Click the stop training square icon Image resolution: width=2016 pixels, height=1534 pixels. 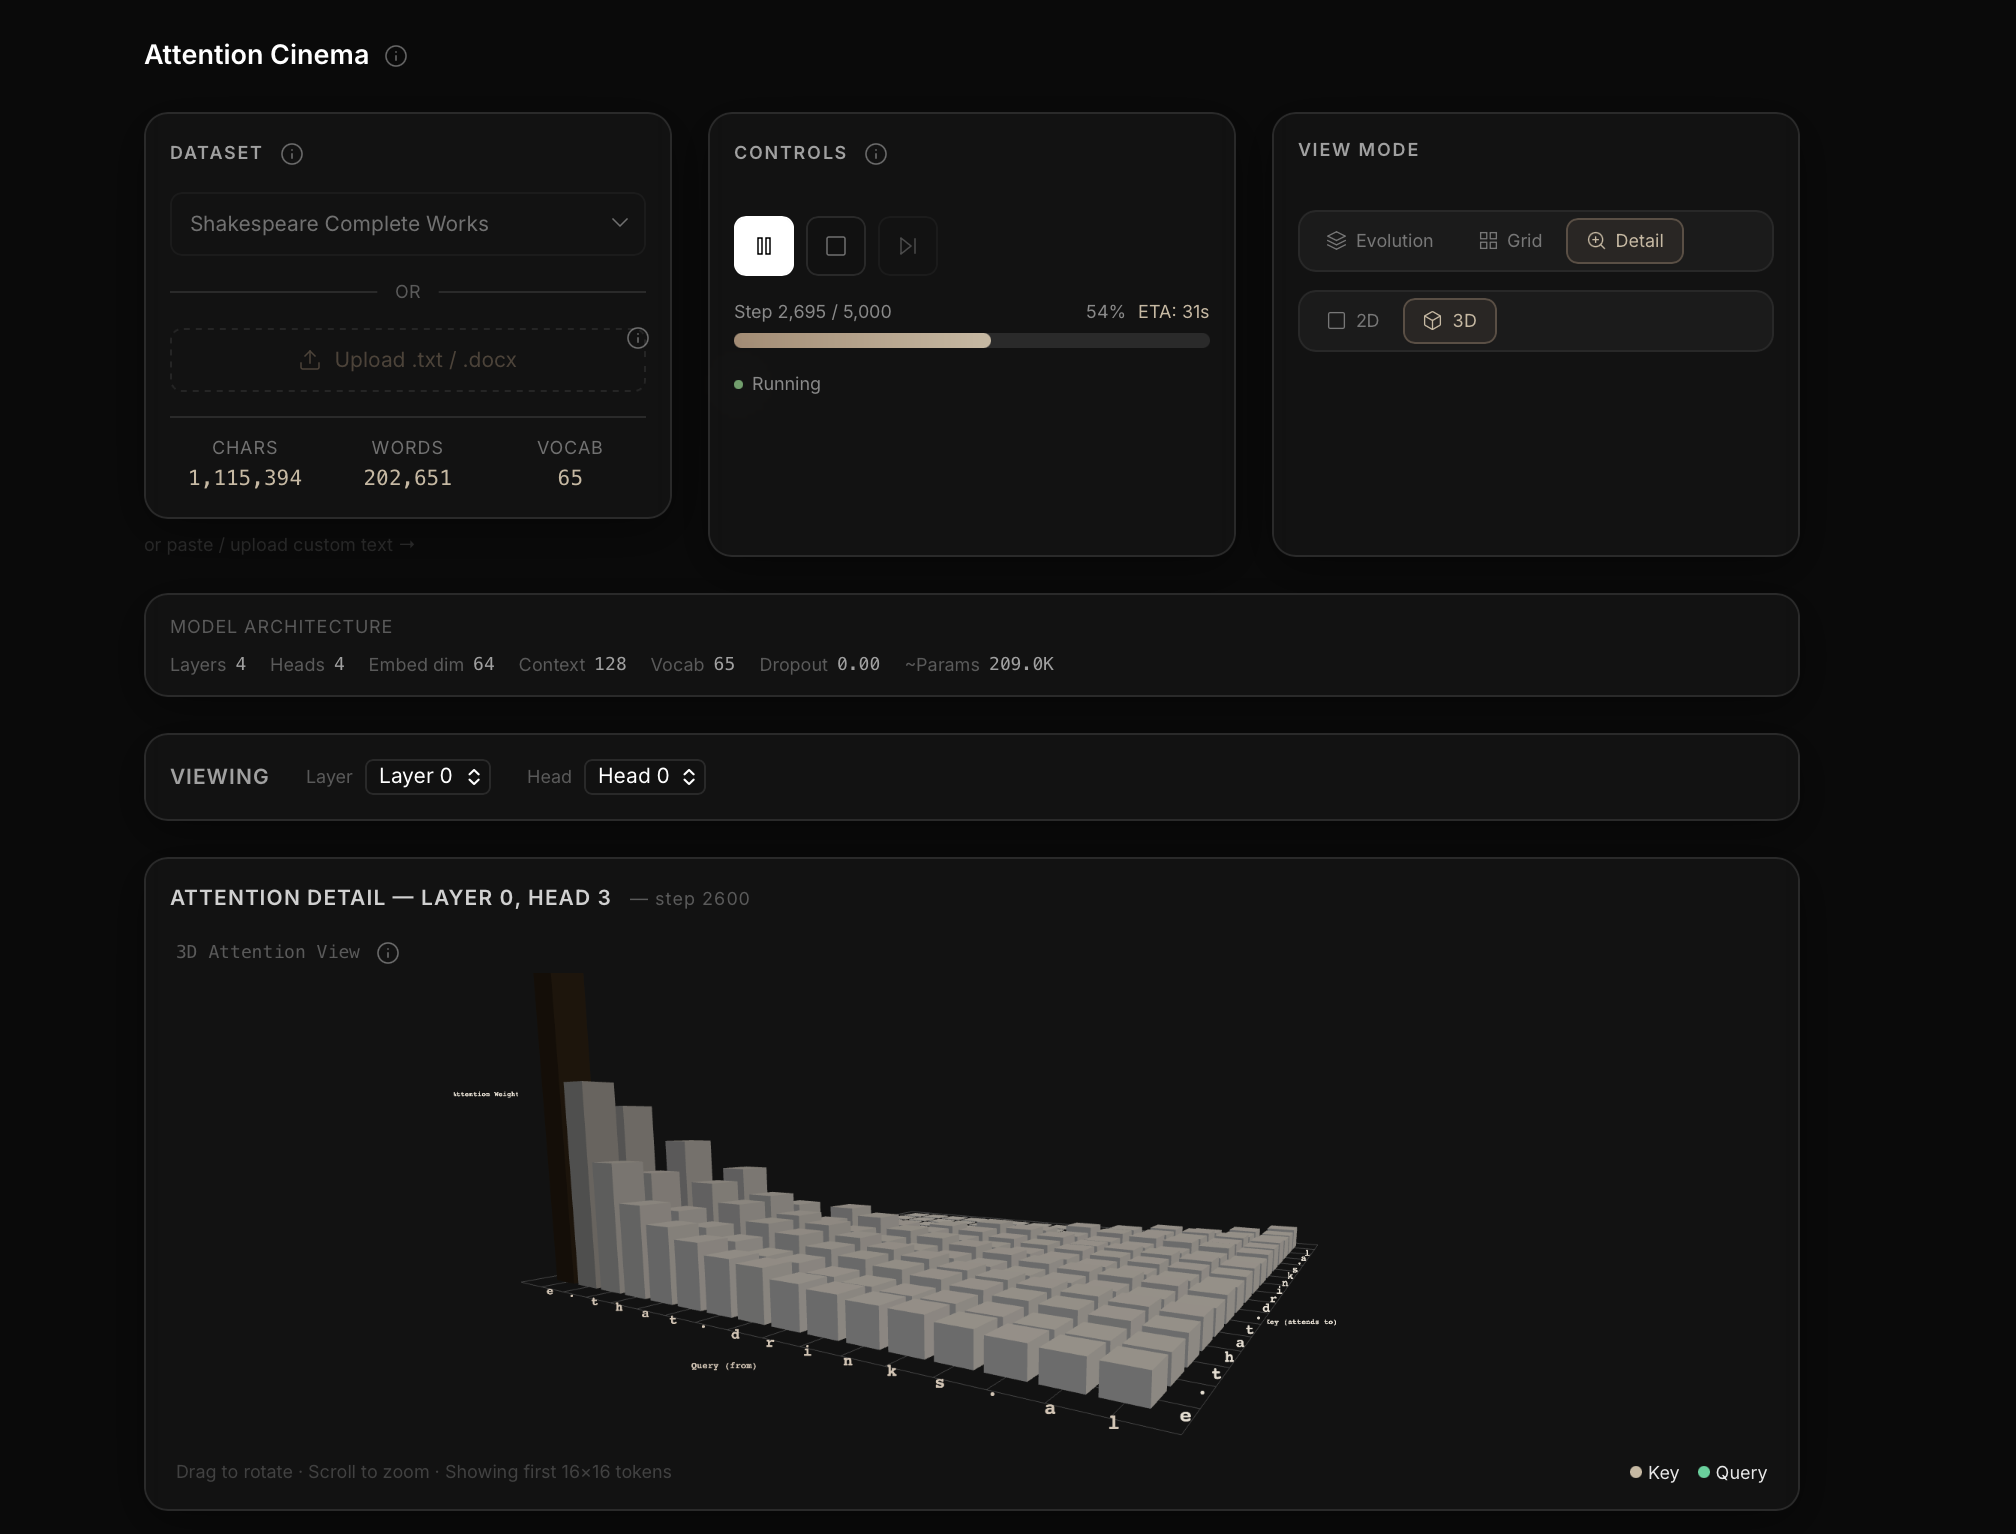click(x=836, y=246)
